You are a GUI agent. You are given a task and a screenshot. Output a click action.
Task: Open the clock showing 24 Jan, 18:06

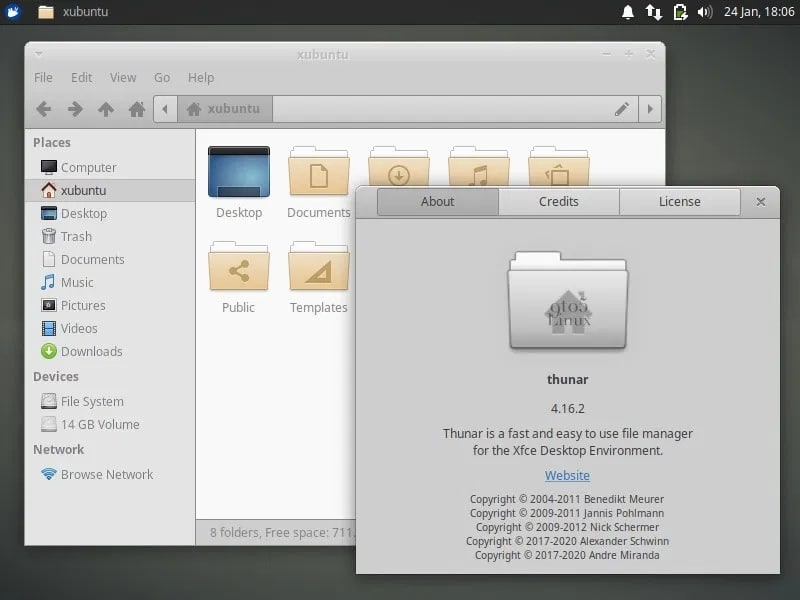(759, 11)
